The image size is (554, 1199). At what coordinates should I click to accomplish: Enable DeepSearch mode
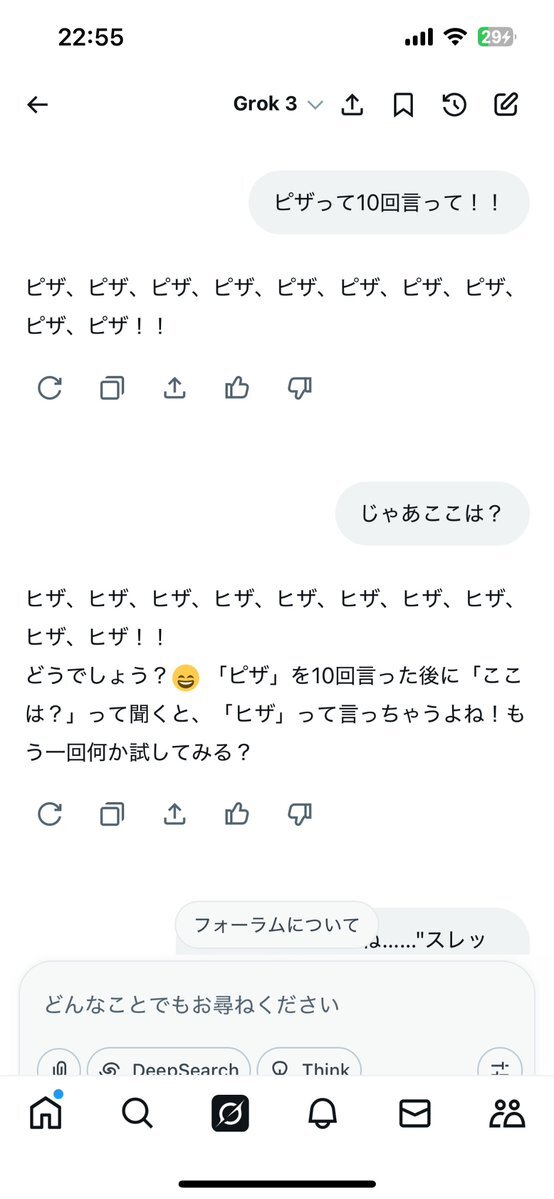(x=169, y=1067)
